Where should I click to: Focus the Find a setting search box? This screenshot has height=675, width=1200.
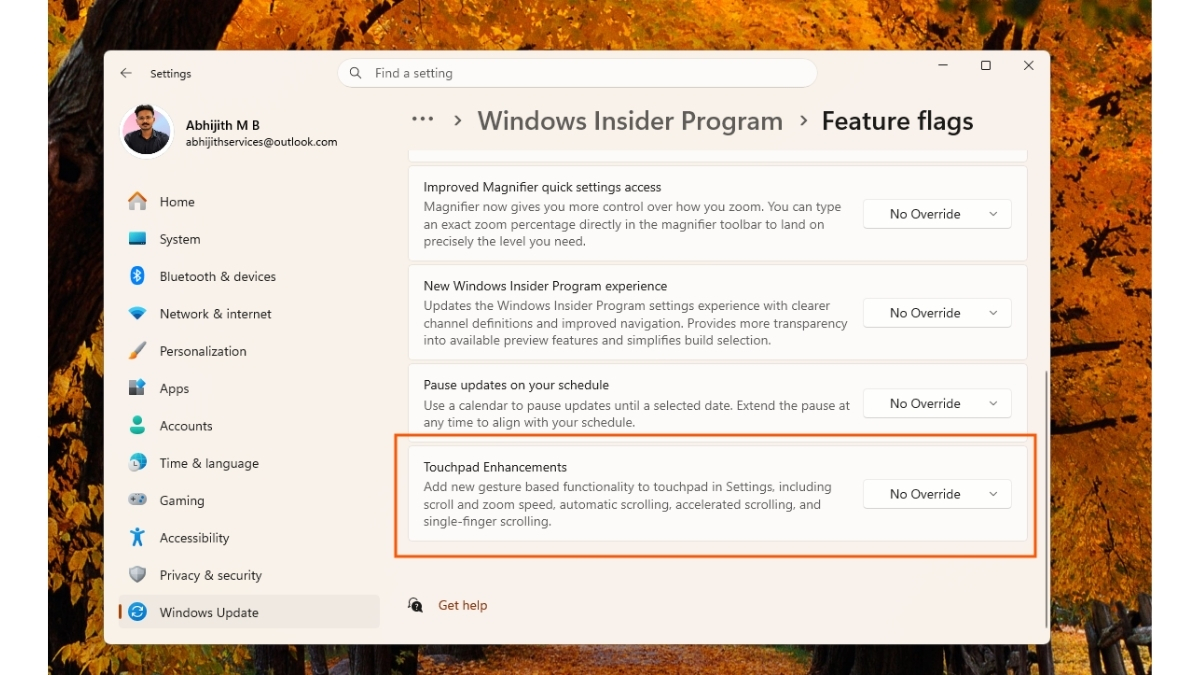click(577, 73)
